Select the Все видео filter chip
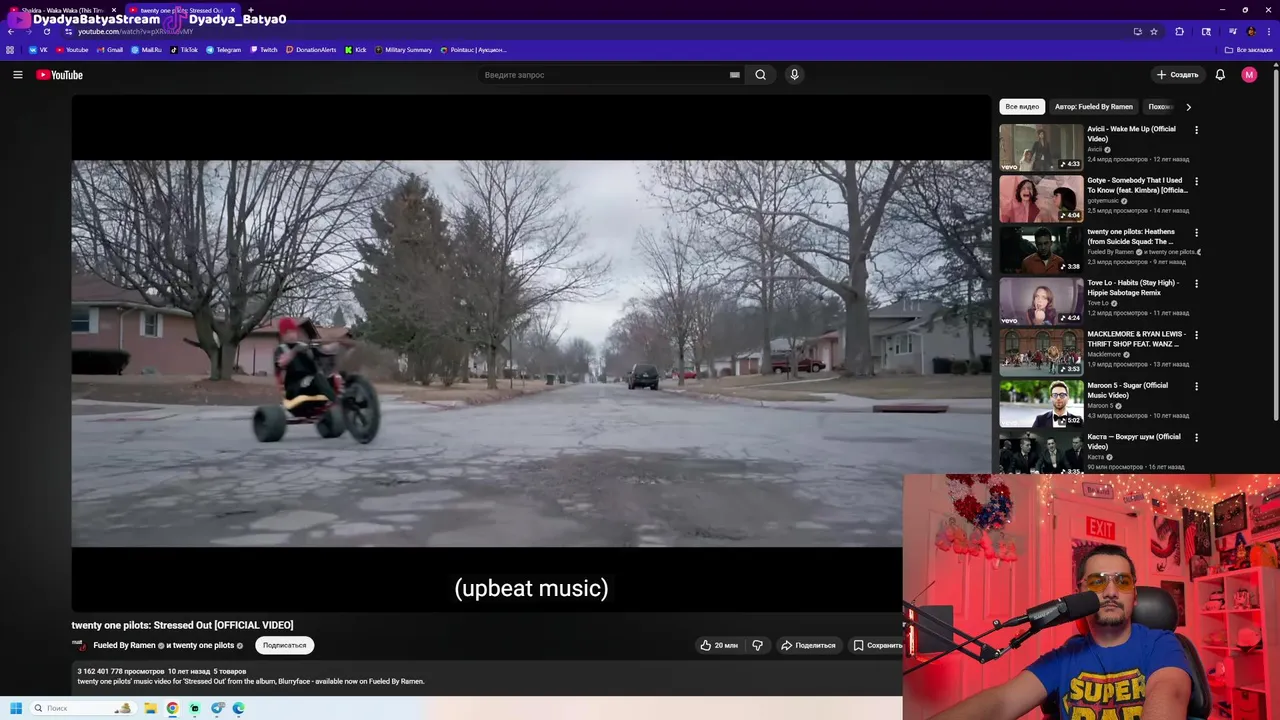Viewport: 1280px width, 720px height. click(x=1022, y=106)
